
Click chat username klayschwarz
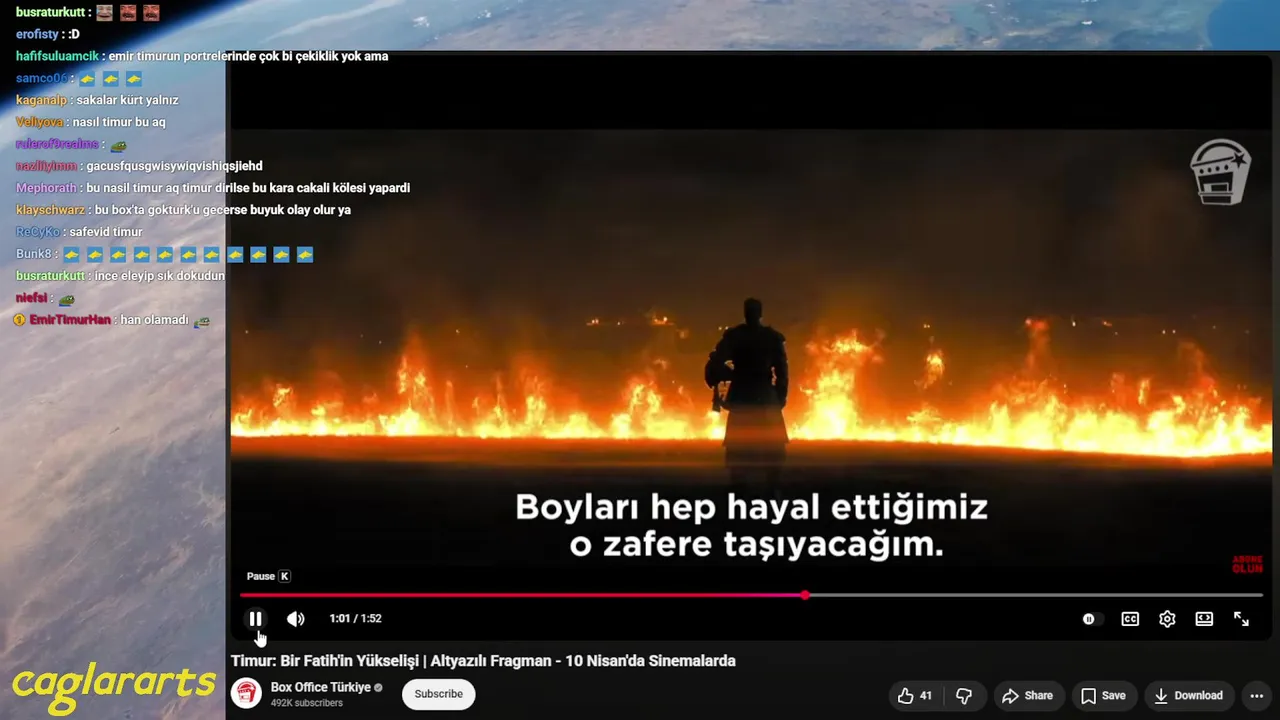(x=50, y=210)
